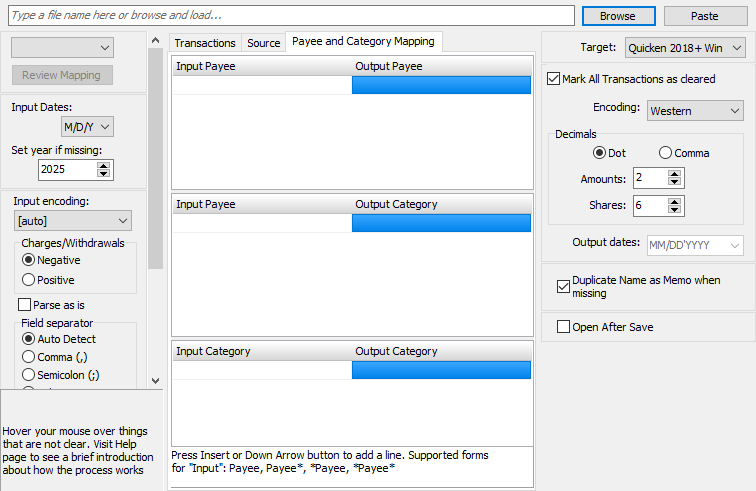The width and height of the screenshot is (756, 491).
Task: Switch to the Source tab
Action: coord(264,43)
